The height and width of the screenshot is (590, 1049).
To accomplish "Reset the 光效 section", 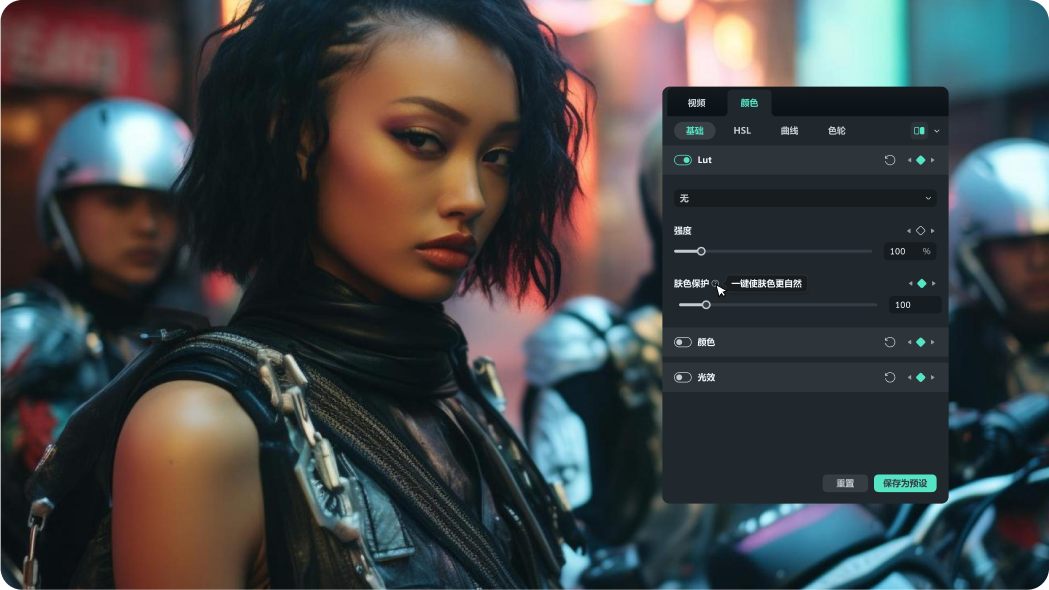I will 890,378.
